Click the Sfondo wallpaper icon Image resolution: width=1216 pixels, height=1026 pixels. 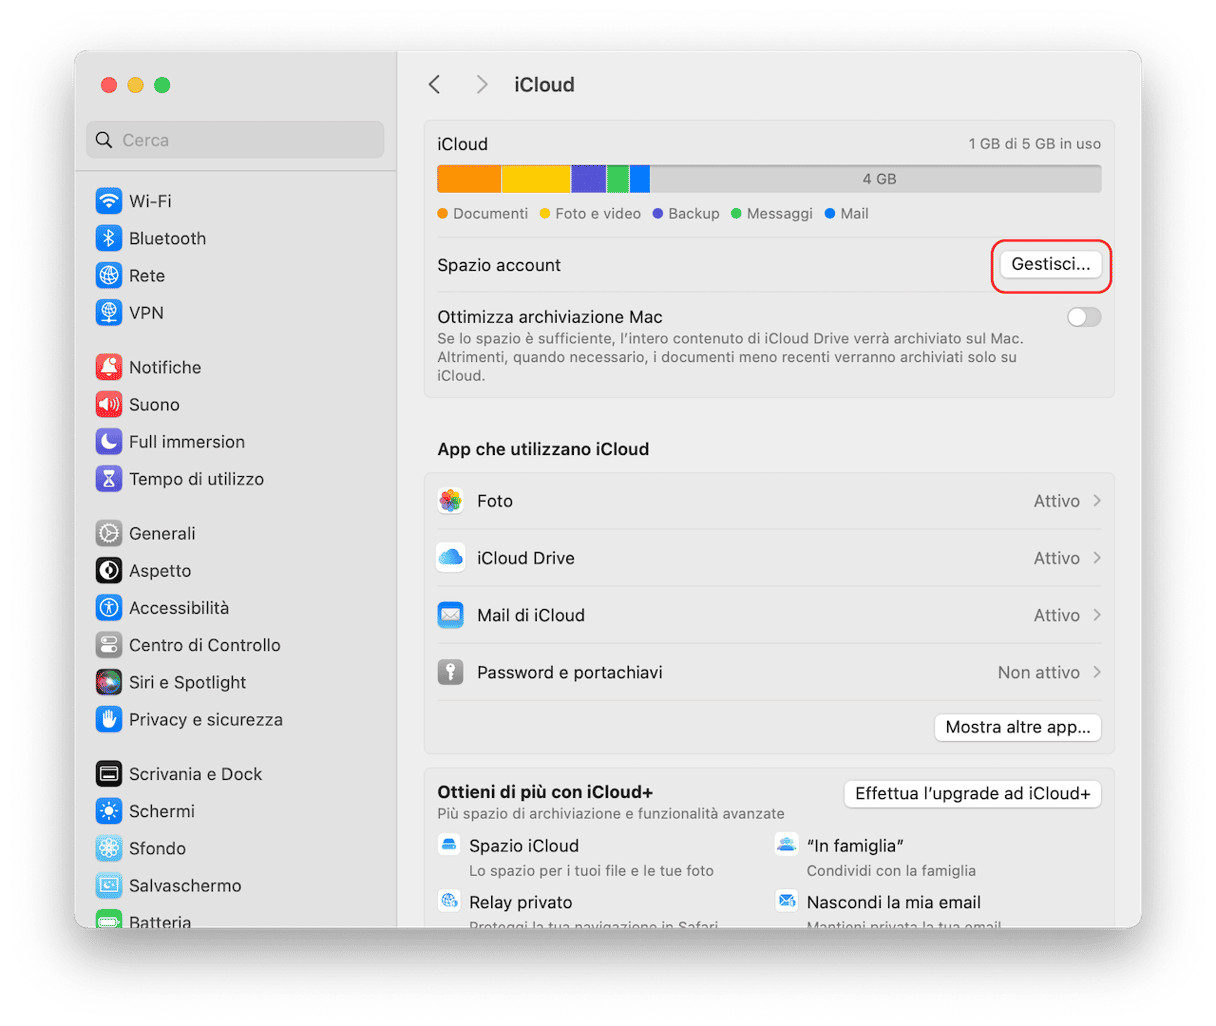(108, 848)
